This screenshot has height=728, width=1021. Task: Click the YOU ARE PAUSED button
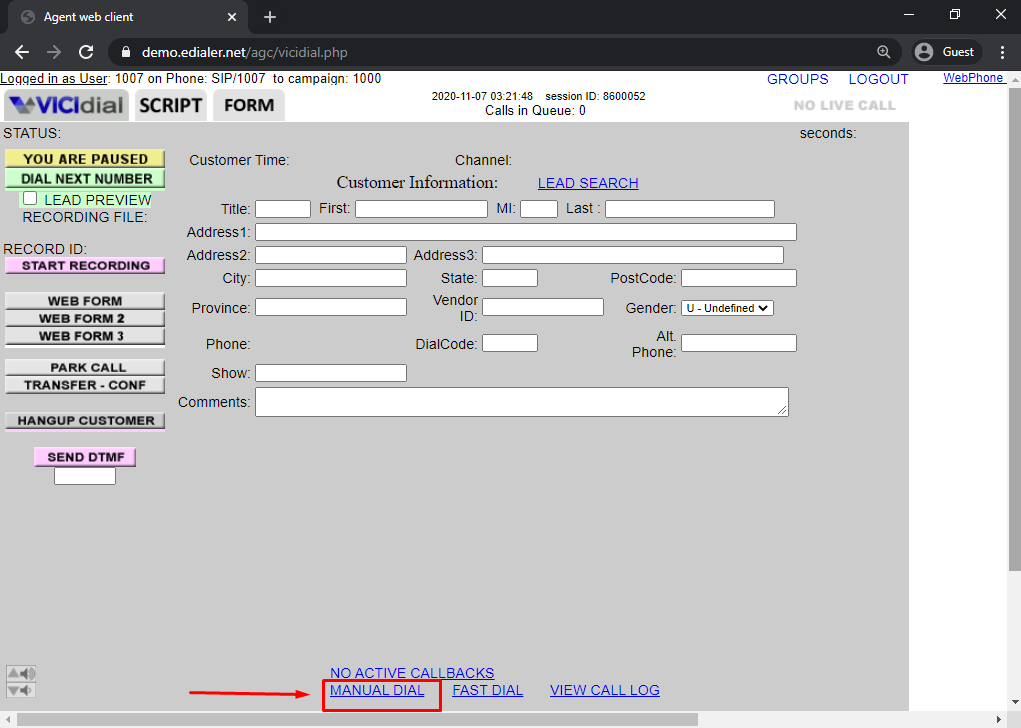85,159
